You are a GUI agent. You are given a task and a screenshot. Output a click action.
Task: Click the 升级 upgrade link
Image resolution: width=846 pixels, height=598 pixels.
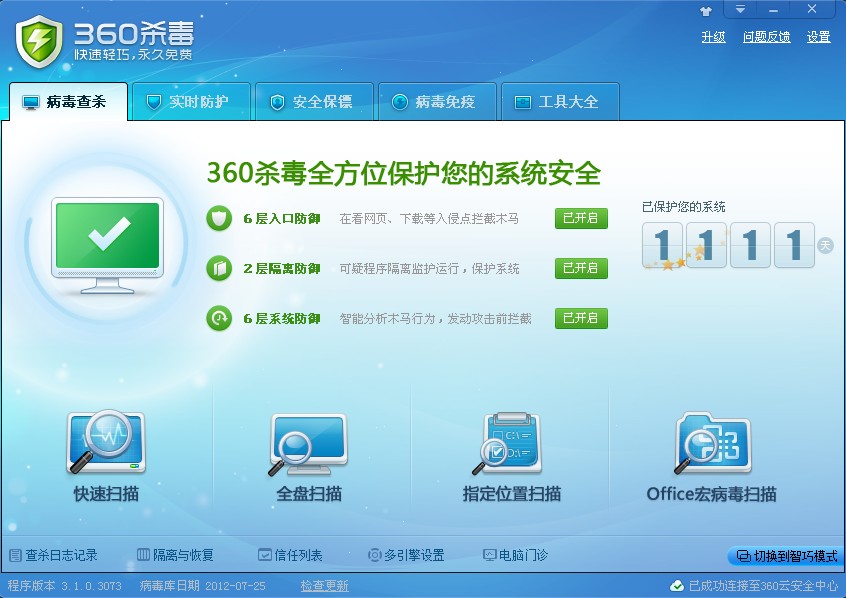pos(713,37)
